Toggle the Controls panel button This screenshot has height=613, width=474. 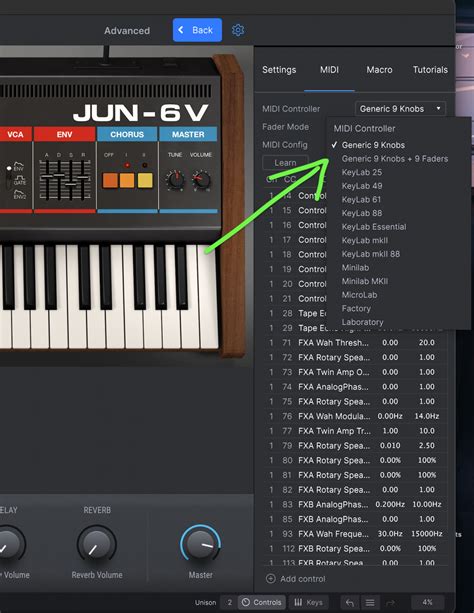262,602
